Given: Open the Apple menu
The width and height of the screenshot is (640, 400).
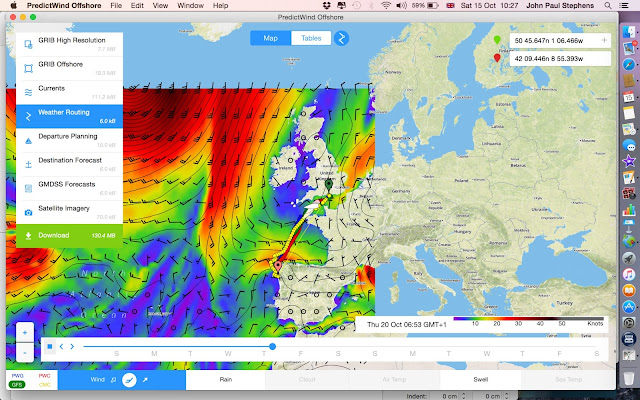Looking at the screenshot, I should click(x=13, y=5).
